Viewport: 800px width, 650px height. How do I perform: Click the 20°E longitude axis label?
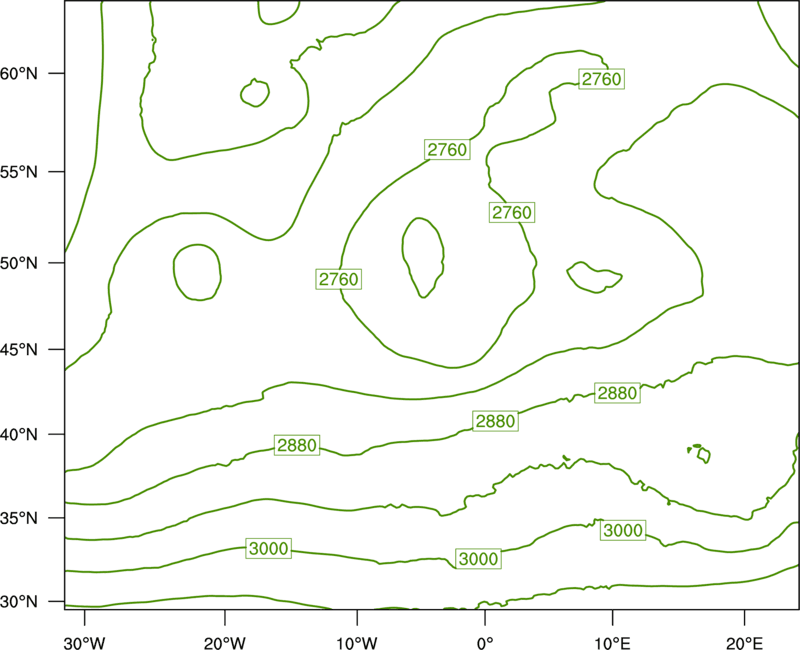click(x=744, y=643)
